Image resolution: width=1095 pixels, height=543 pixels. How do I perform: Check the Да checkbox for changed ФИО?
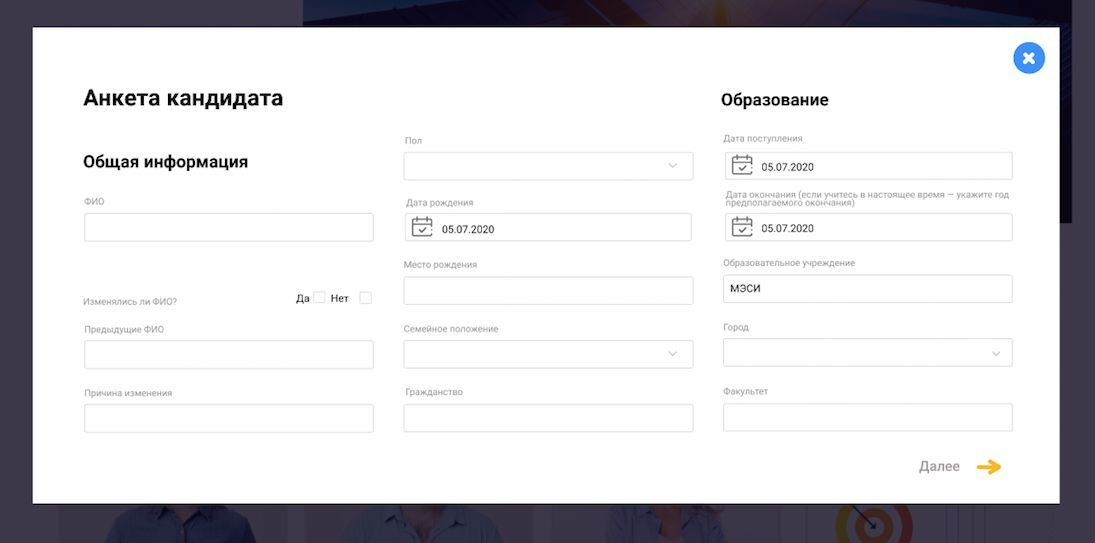(319, 297)
